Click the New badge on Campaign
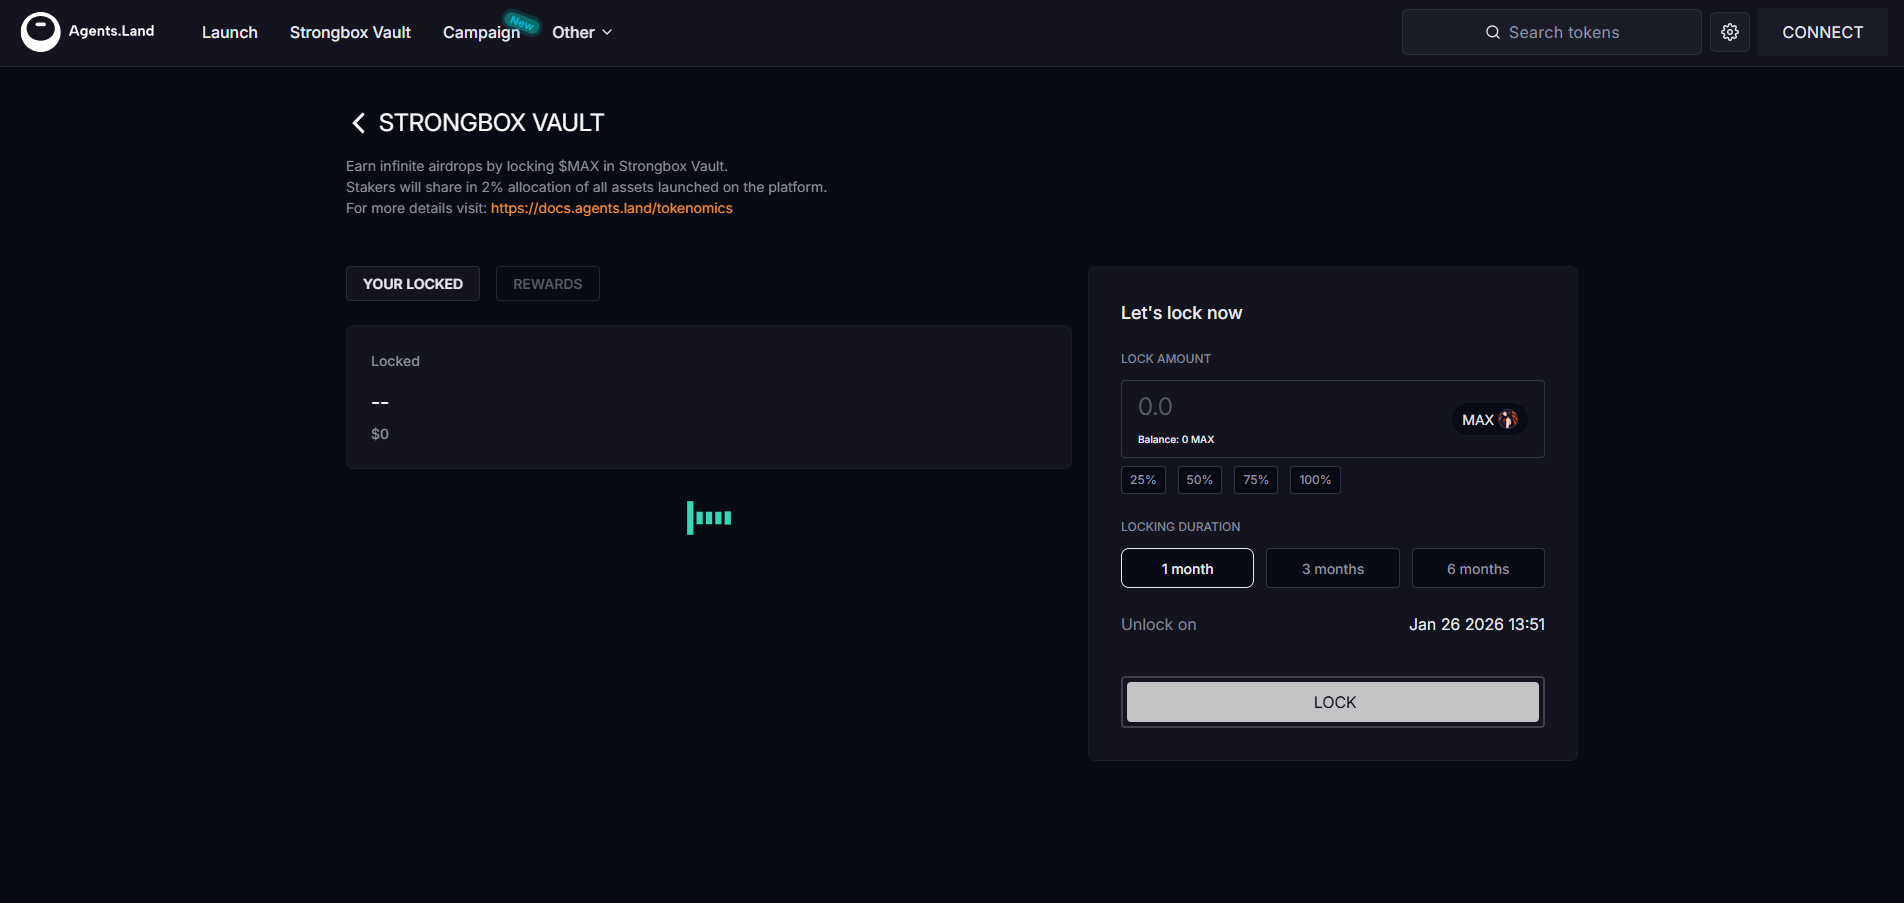1904x903 pixels. [x=521, y=22]
